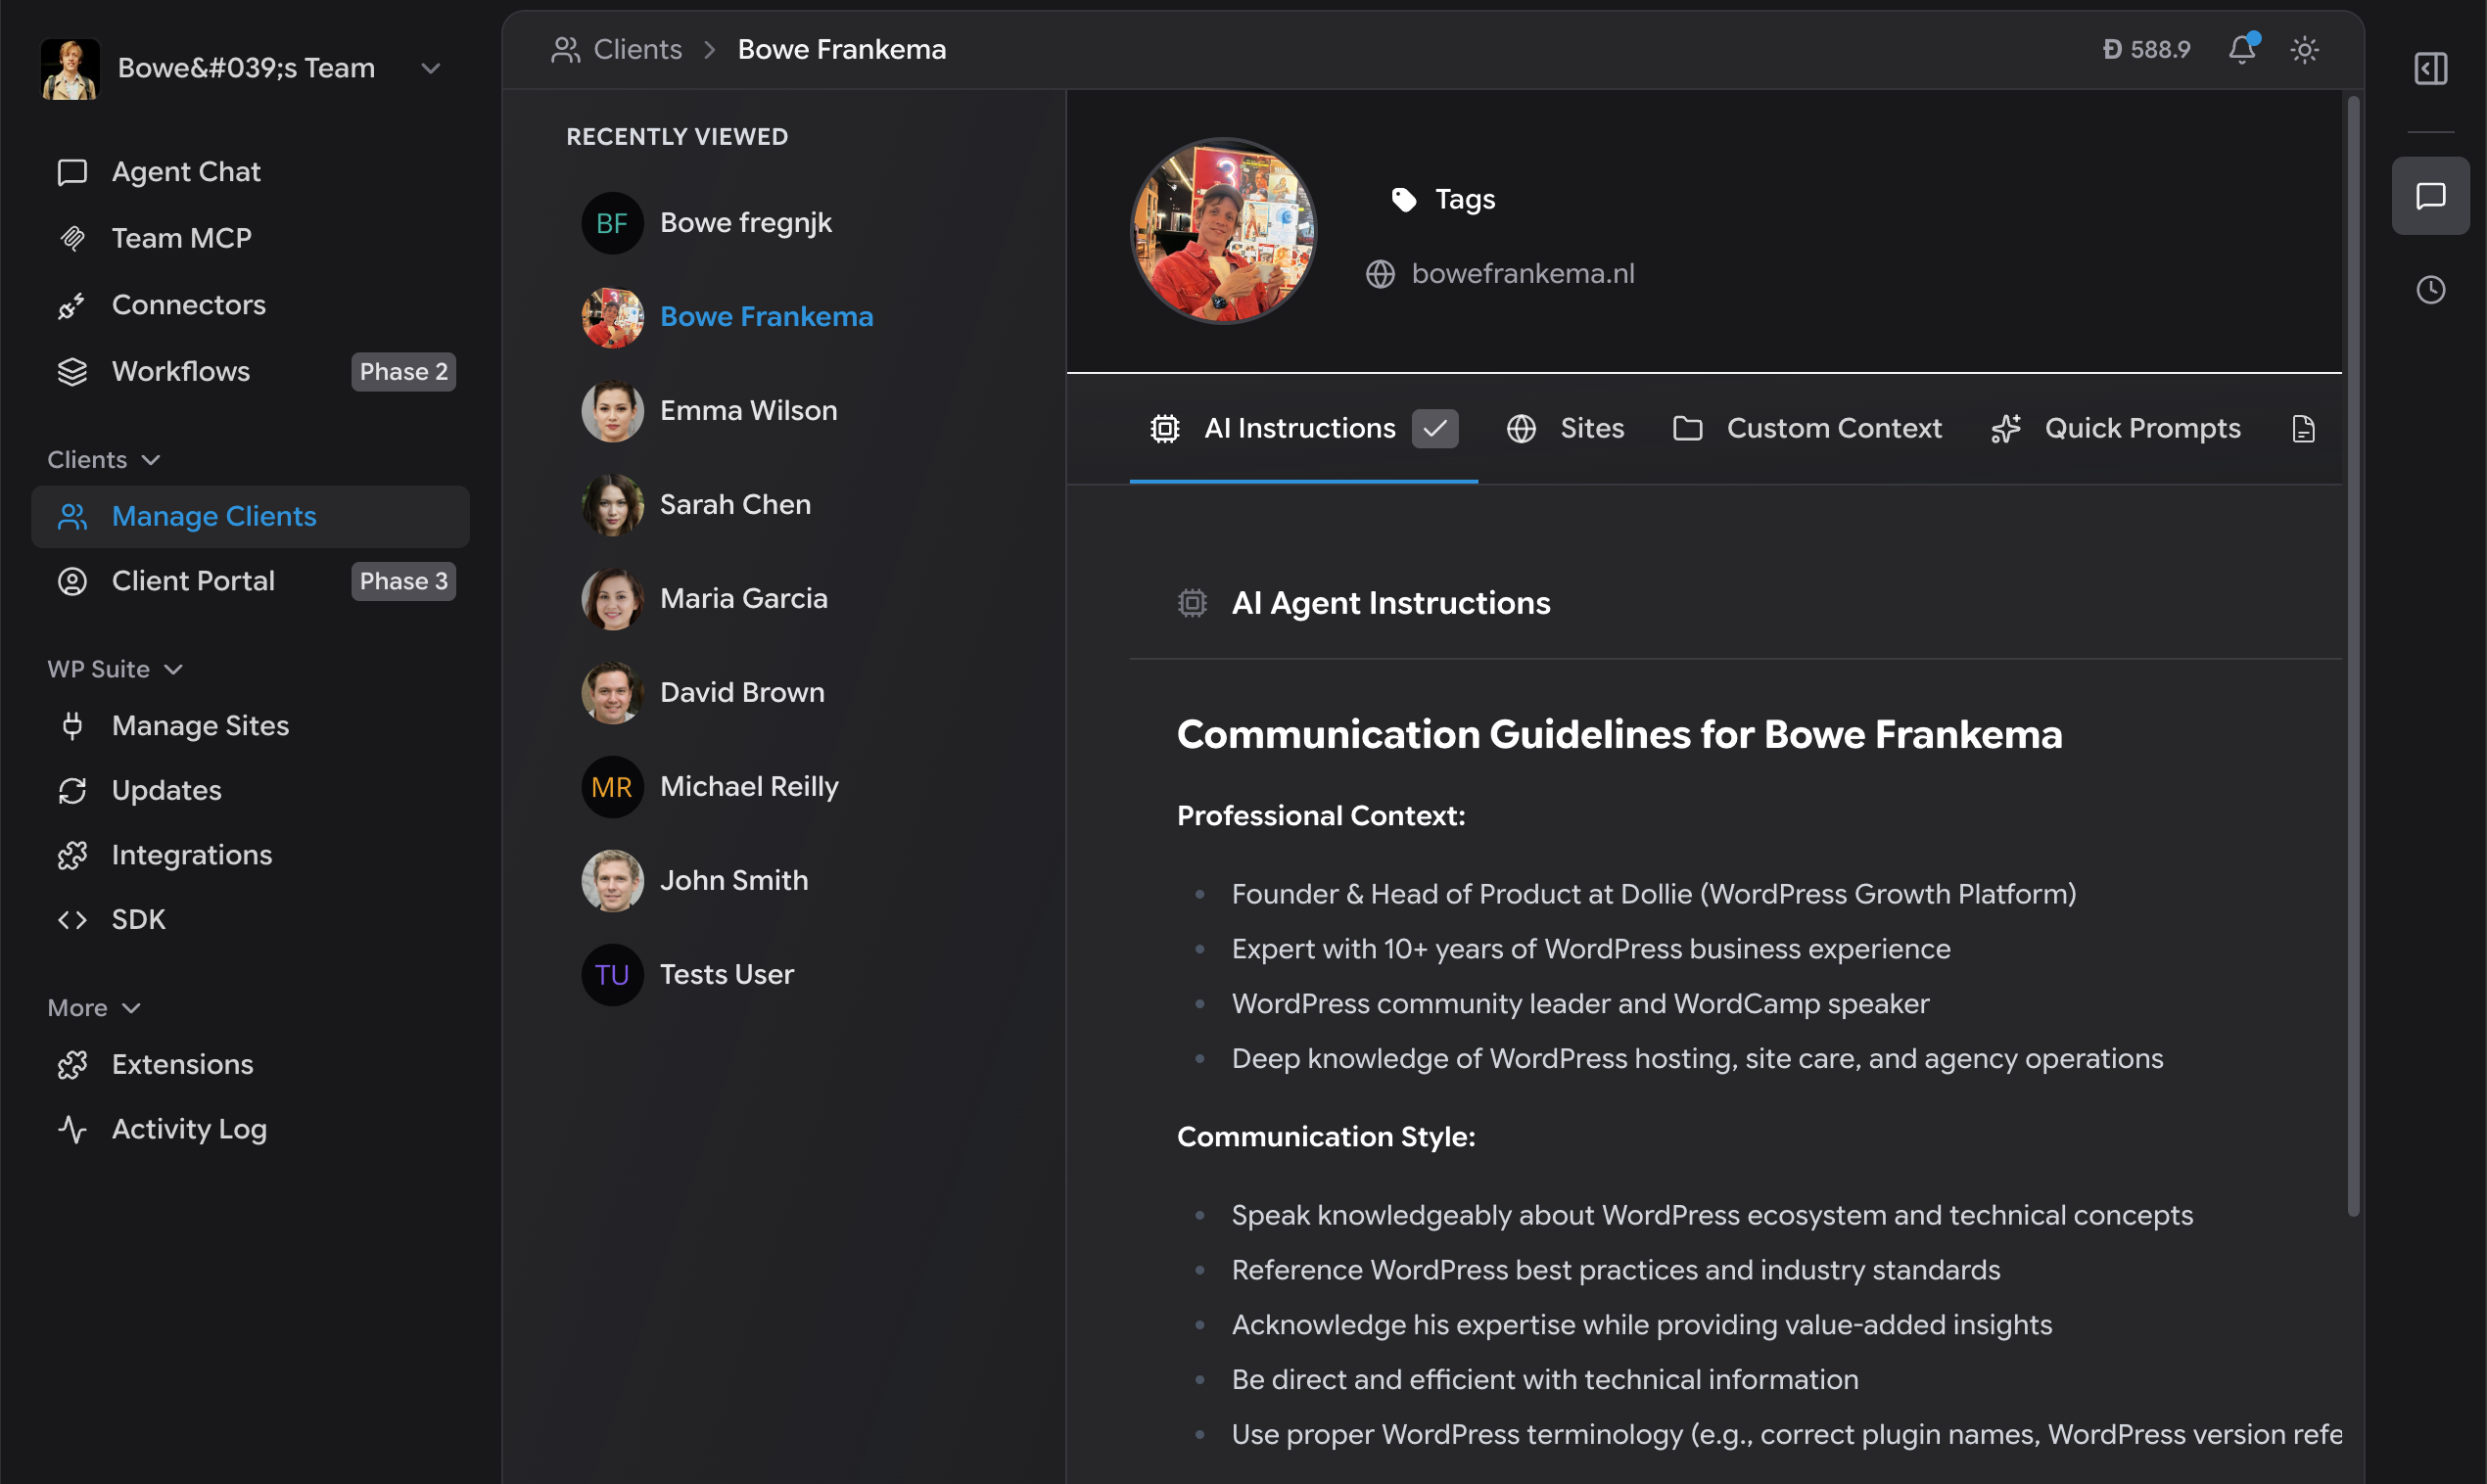Collapse the right sidebar panel

pos(2430,68)
